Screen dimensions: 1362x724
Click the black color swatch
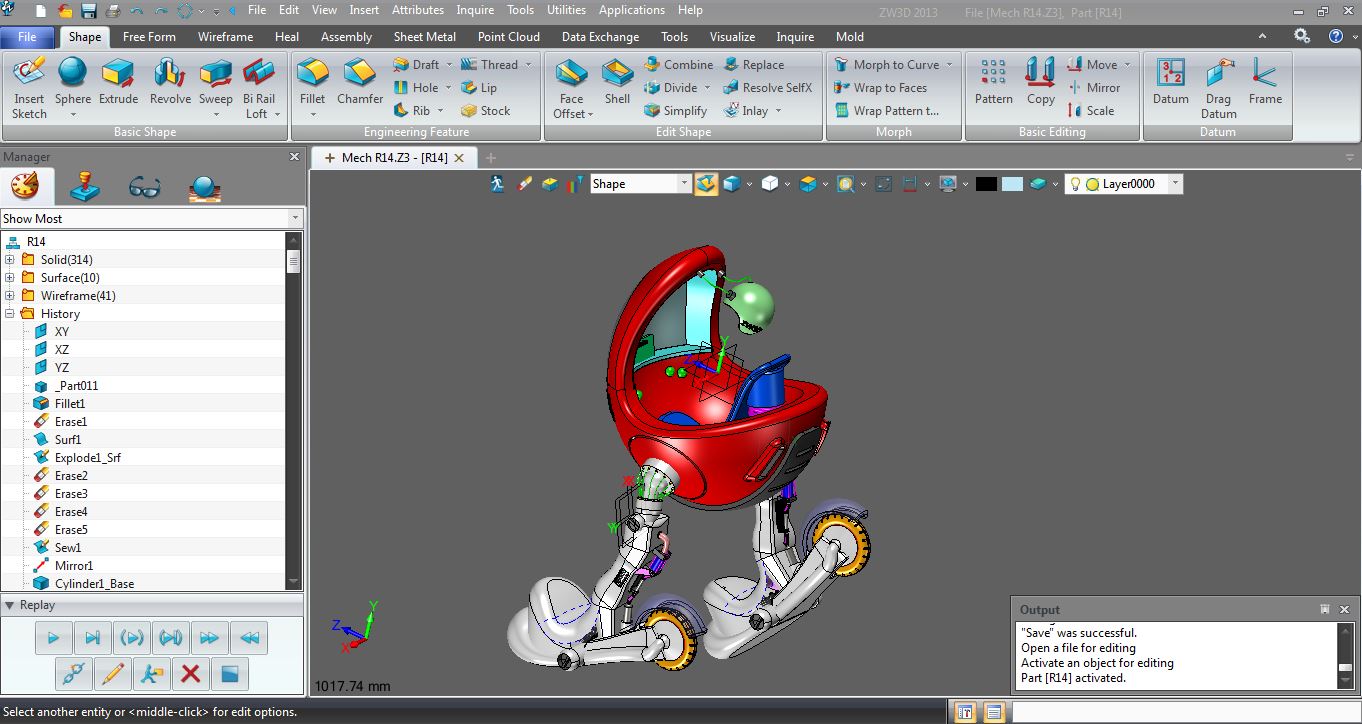pyautogui.click(x=986, y=184)
